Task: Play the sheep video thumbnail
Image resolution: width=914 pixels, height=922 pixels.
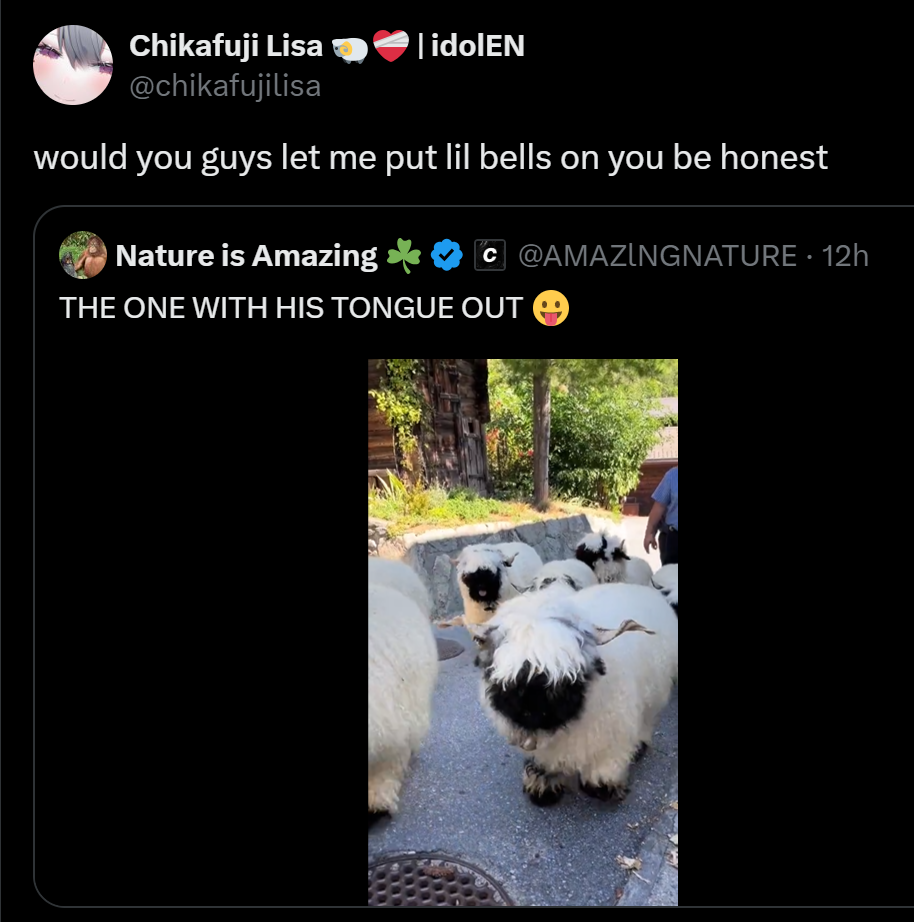Action: click(x=523, y=632)
